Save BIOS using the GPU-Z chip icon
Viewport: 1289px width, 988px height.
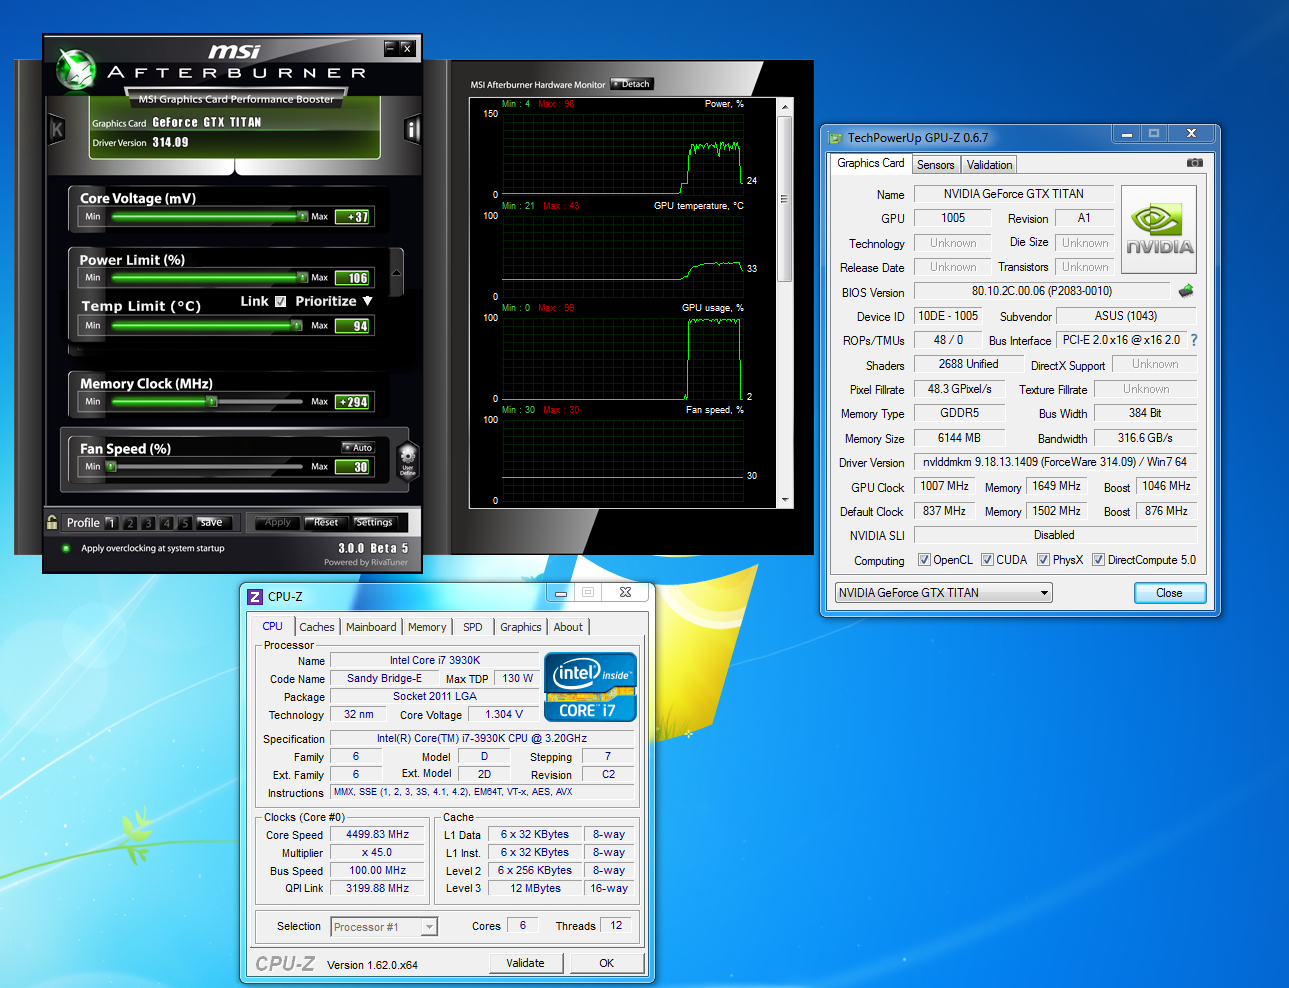[1186, 291]
